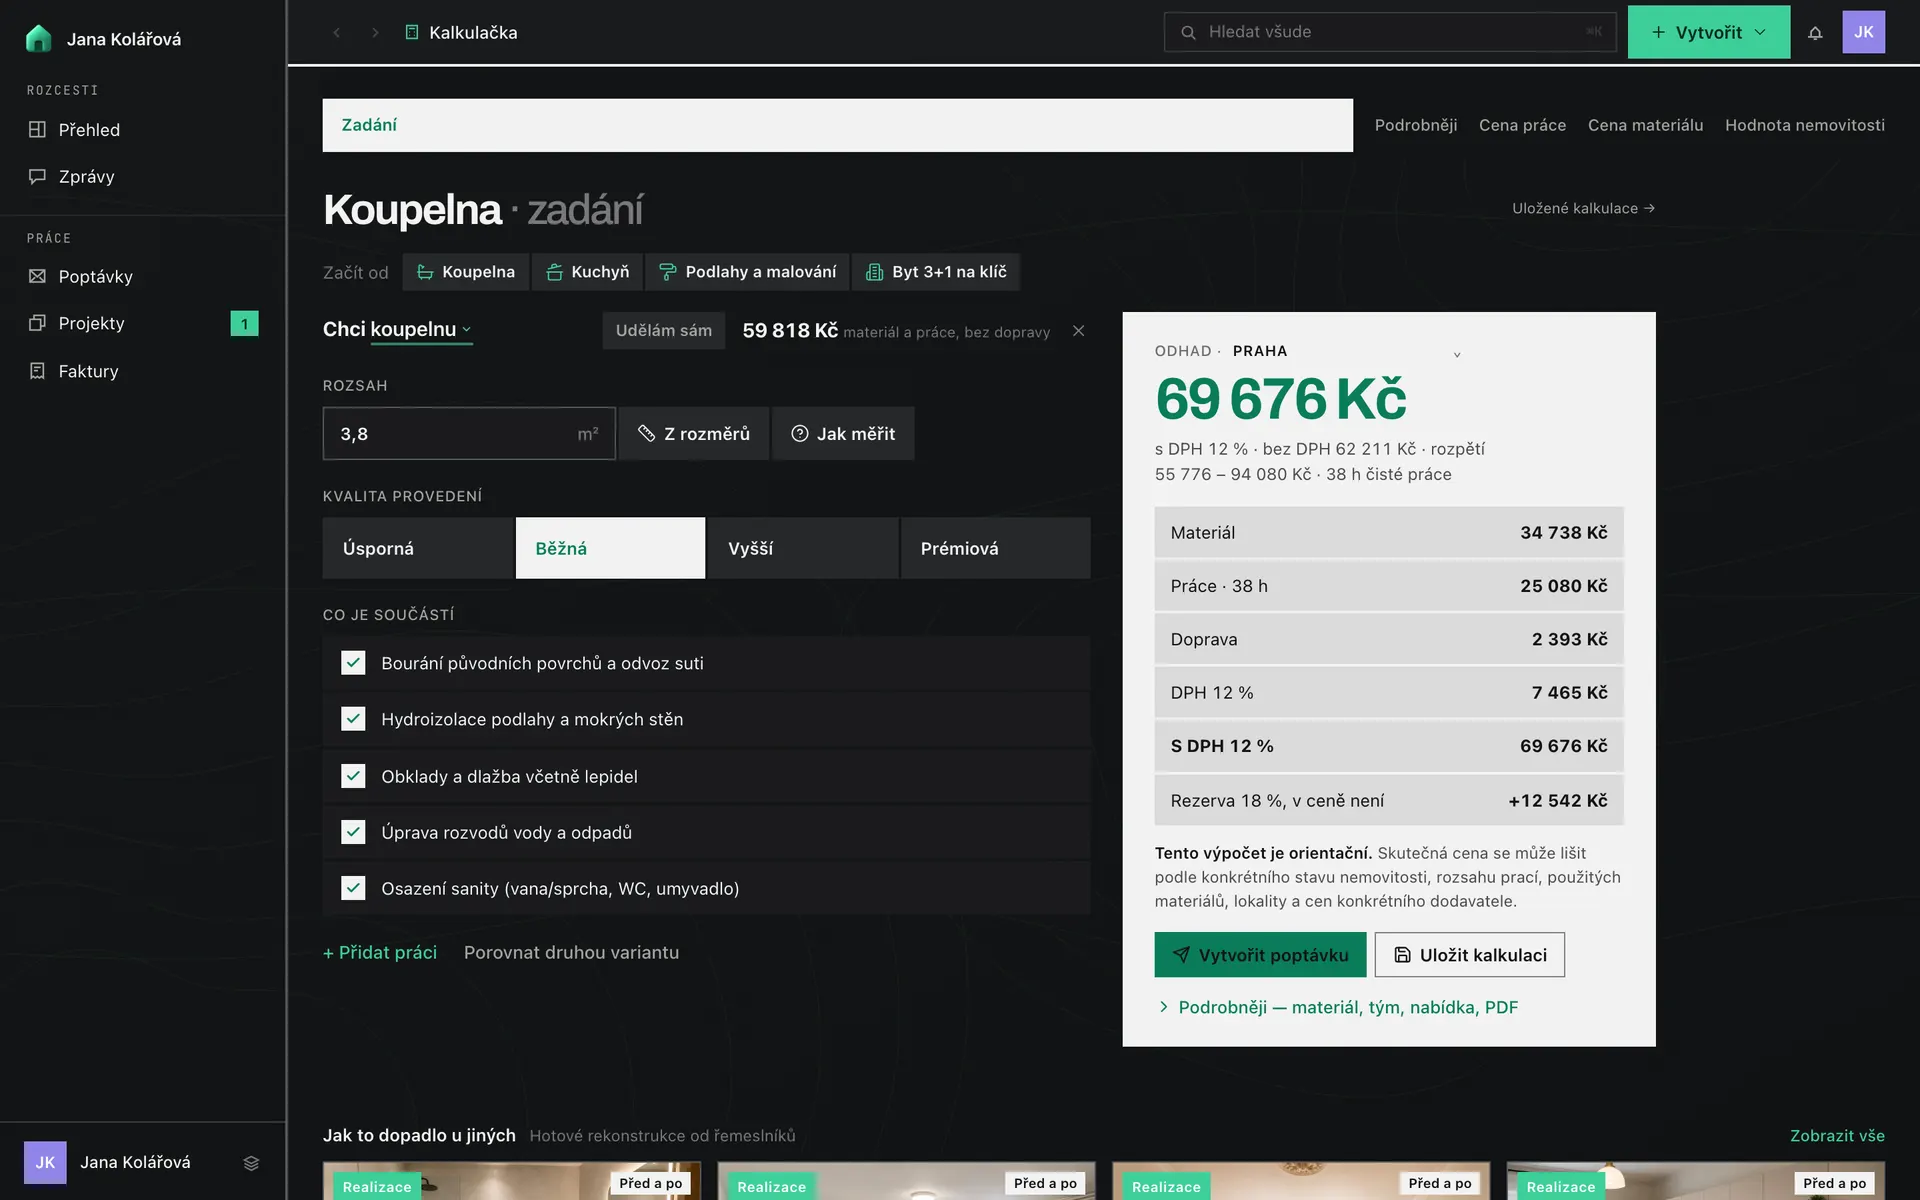Screen dimensions: 1920x1200
Task: Click Vytvořit poptávku button
Action: (1260, 955)
